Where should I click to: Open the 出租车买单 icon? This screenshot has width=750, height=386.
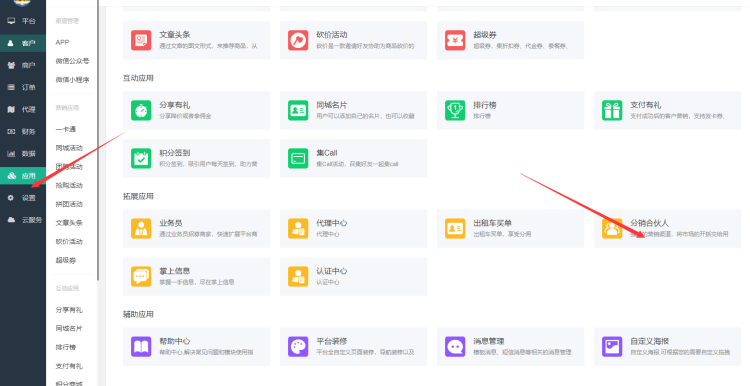tap(455, 229)
